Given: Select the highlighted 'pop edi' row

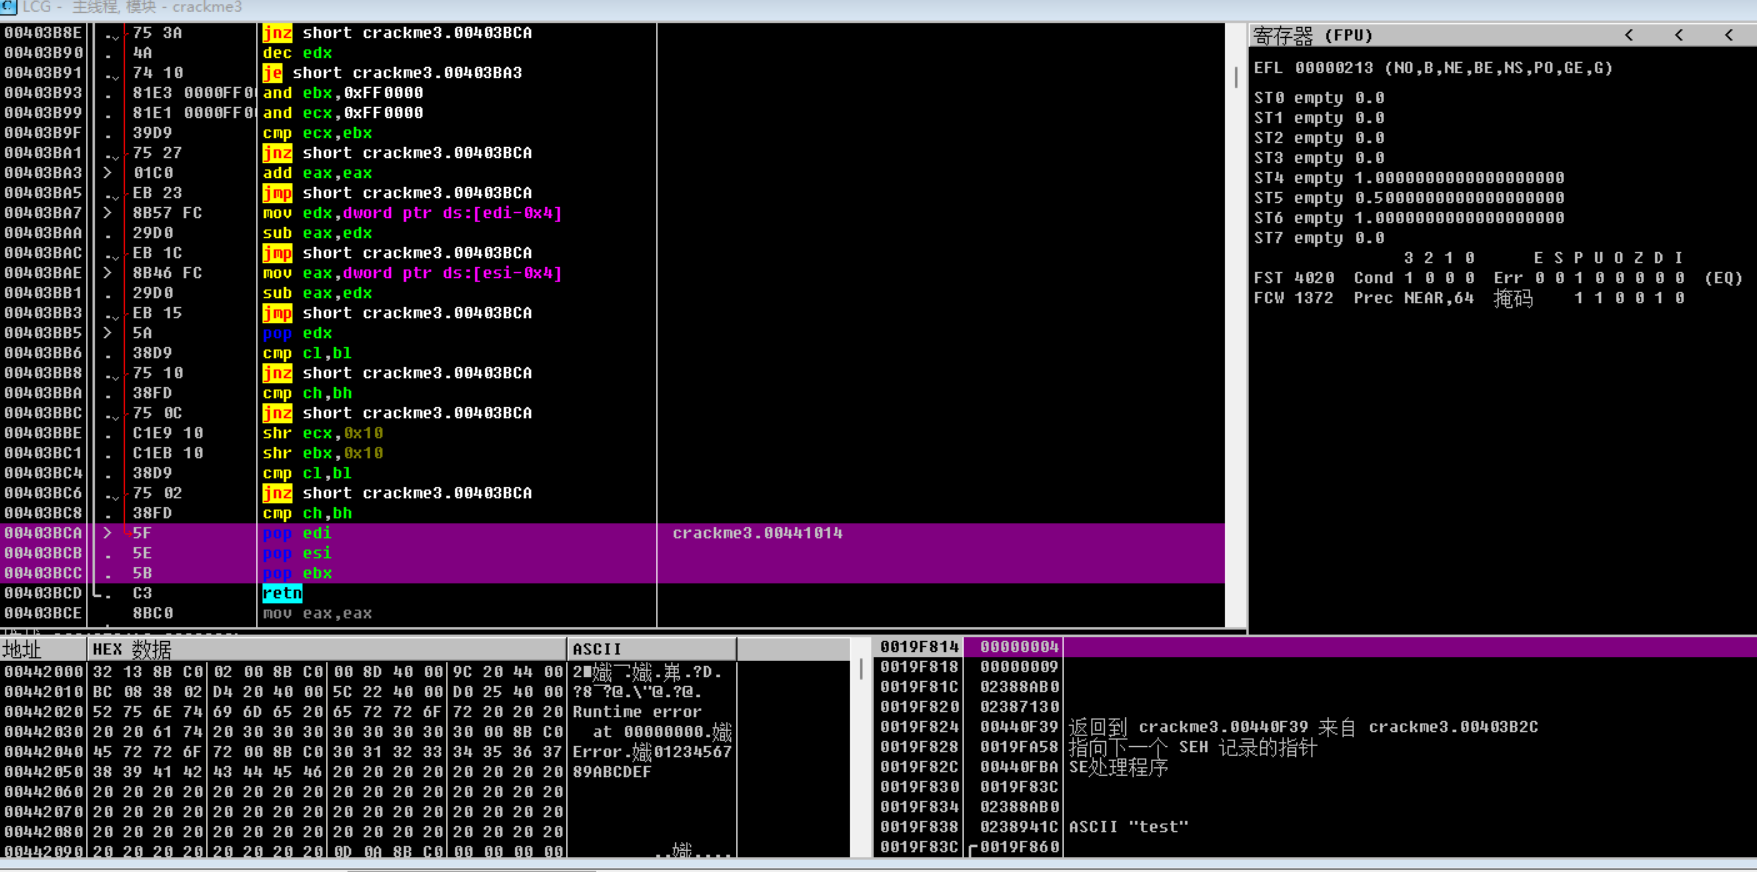Looking at the screenshot, I should pos(612,533).
